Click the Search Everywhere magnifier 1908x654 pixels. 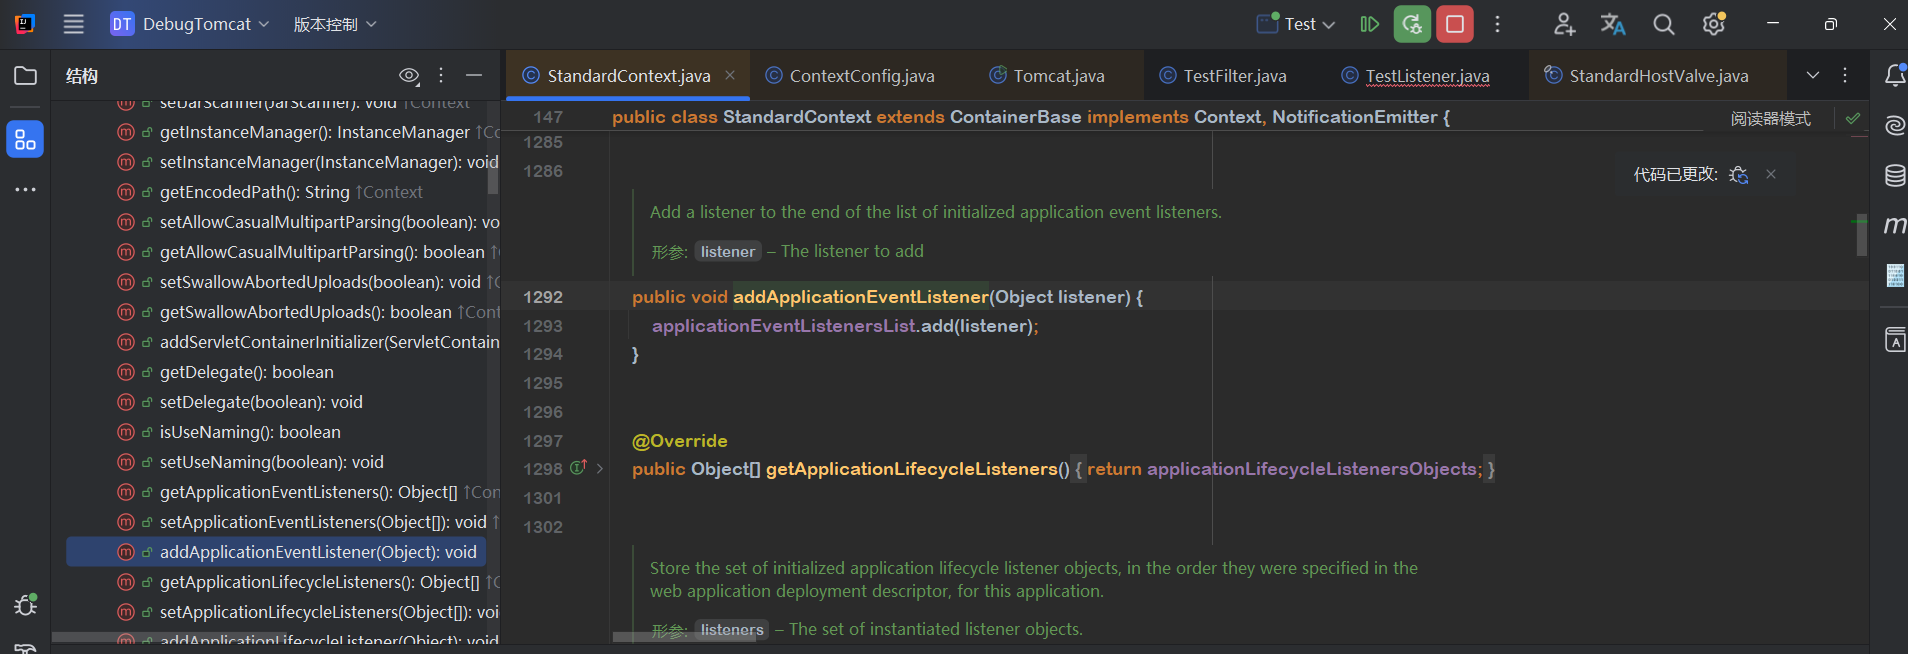[1663, 24]
